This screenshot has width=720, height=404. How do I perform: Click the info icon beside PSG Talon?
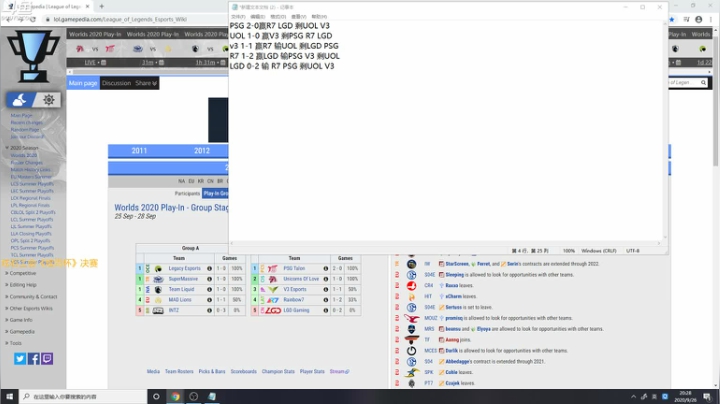(326, 269)
